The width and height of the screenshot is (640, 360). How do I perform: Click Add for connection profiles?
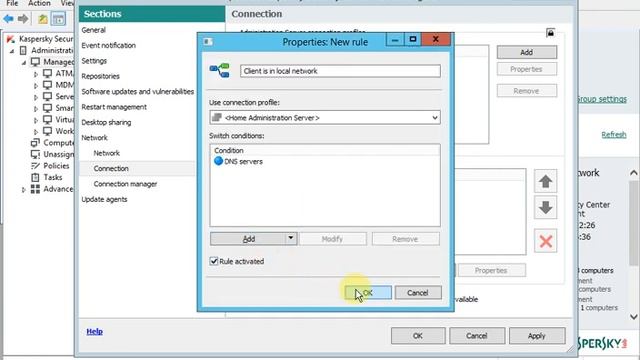[527, 52]
